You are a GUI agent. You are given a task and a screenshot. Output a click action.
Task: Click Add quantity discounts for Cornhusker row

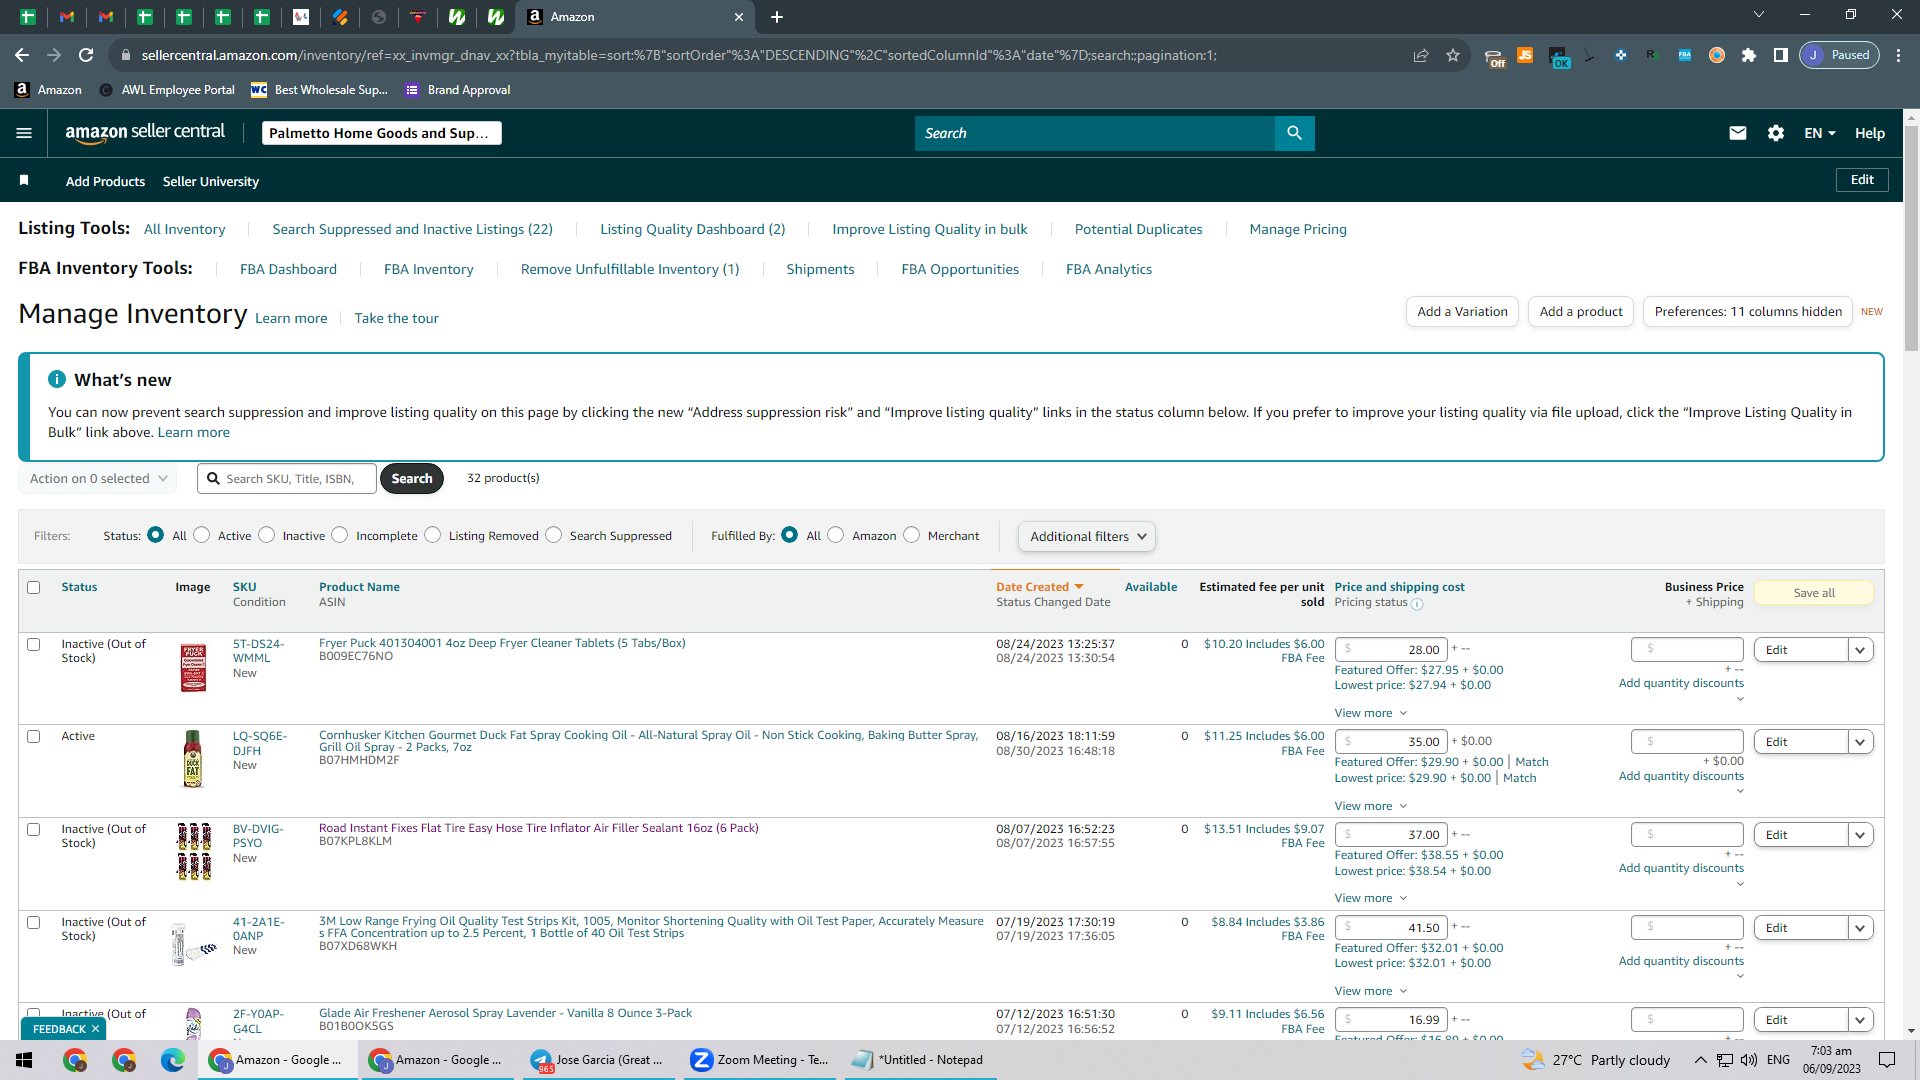click(x=1681, y=776)
